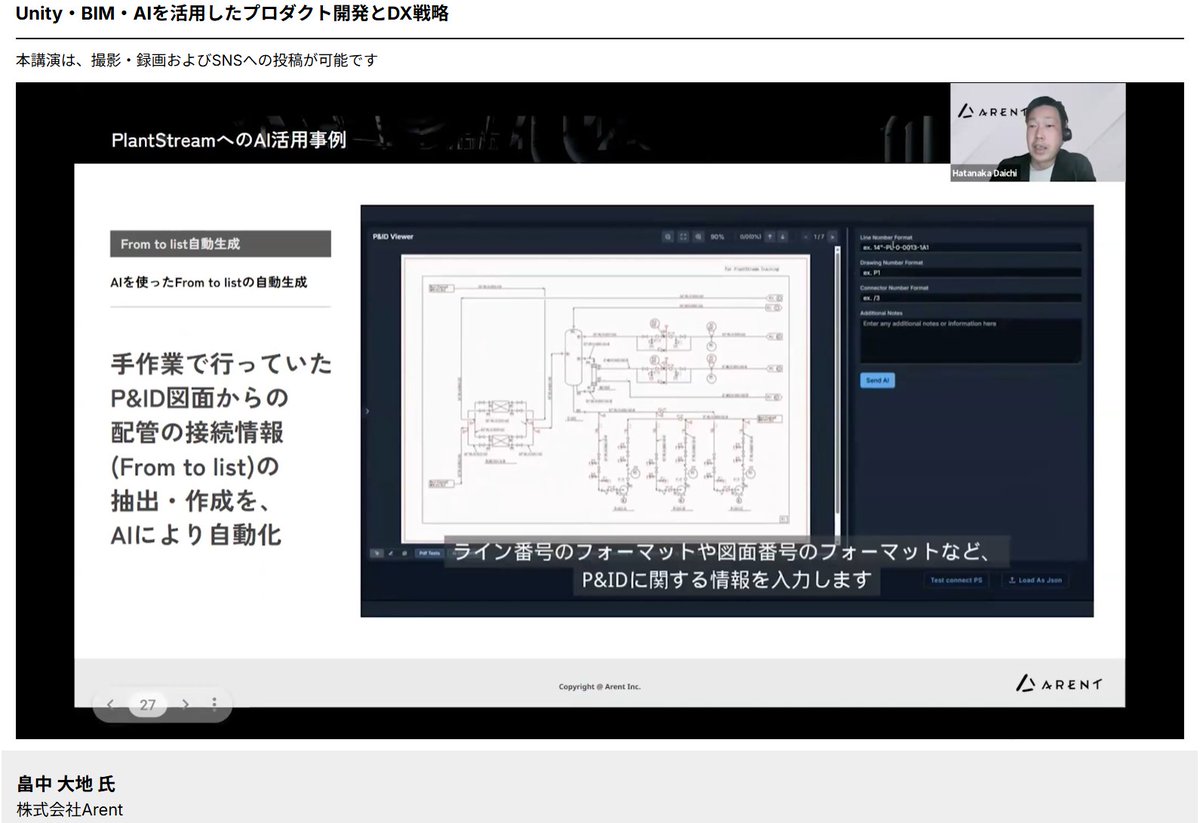
Task: Go to the previous slide with left chevron
Action: click(x=110, y=704)
